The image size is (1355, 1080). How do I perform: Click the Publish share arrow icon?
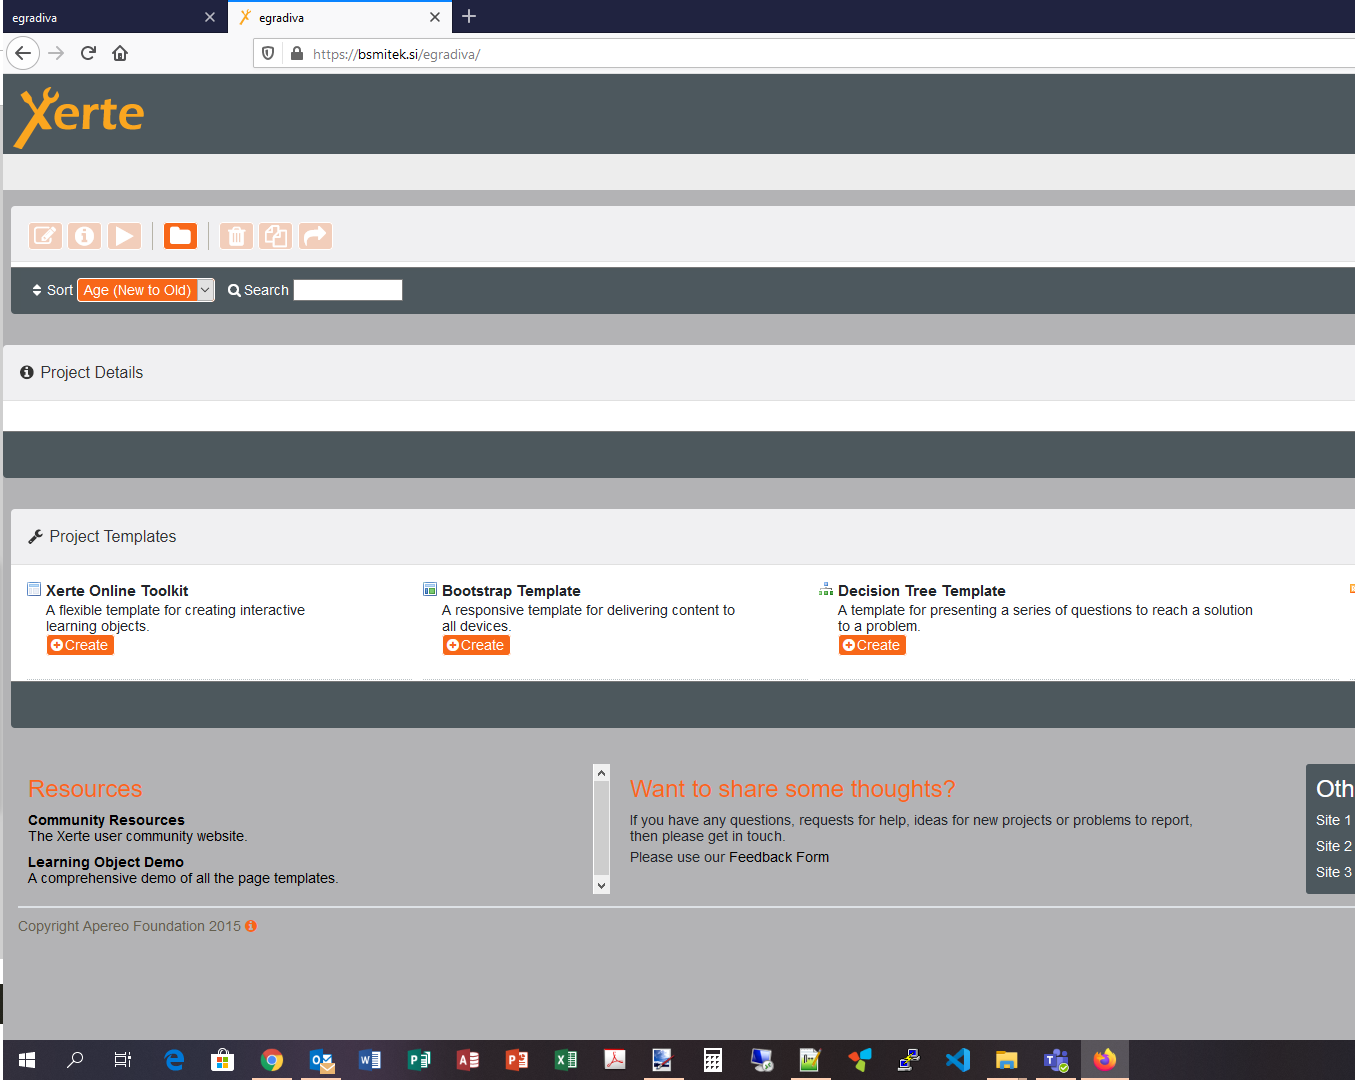pyautogui.click(x=315, y=236)
